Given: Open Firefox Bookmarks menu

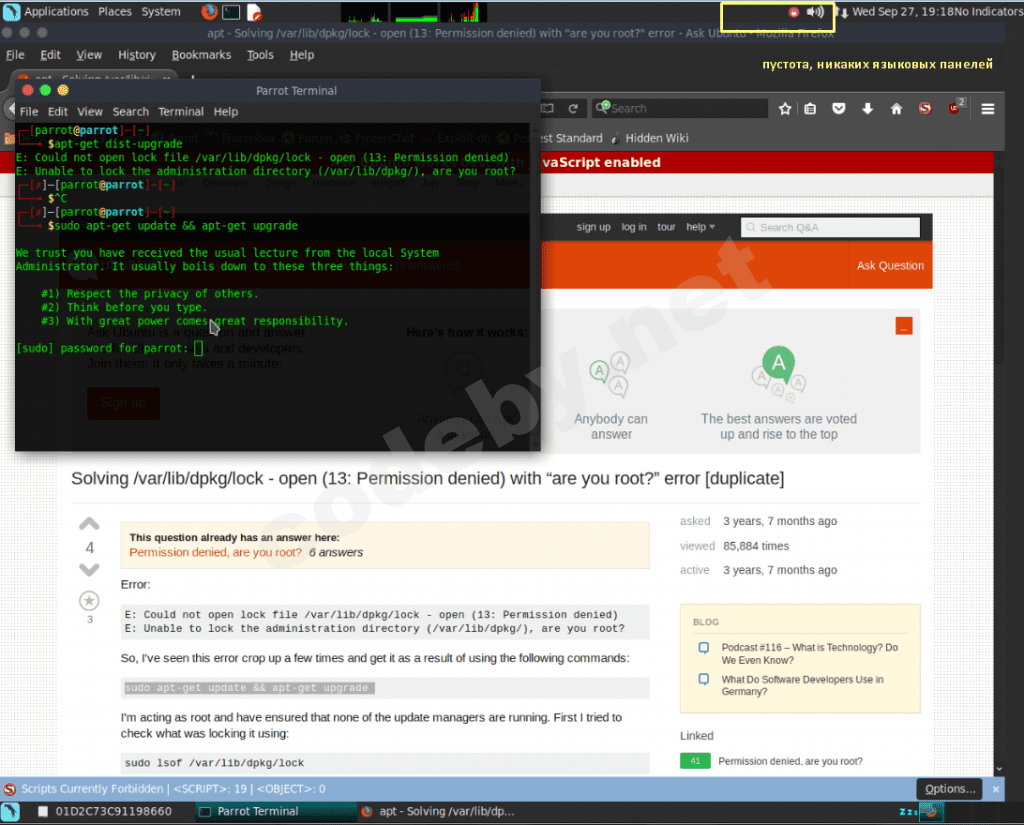Looking at the screenshot, I should 201,55.
